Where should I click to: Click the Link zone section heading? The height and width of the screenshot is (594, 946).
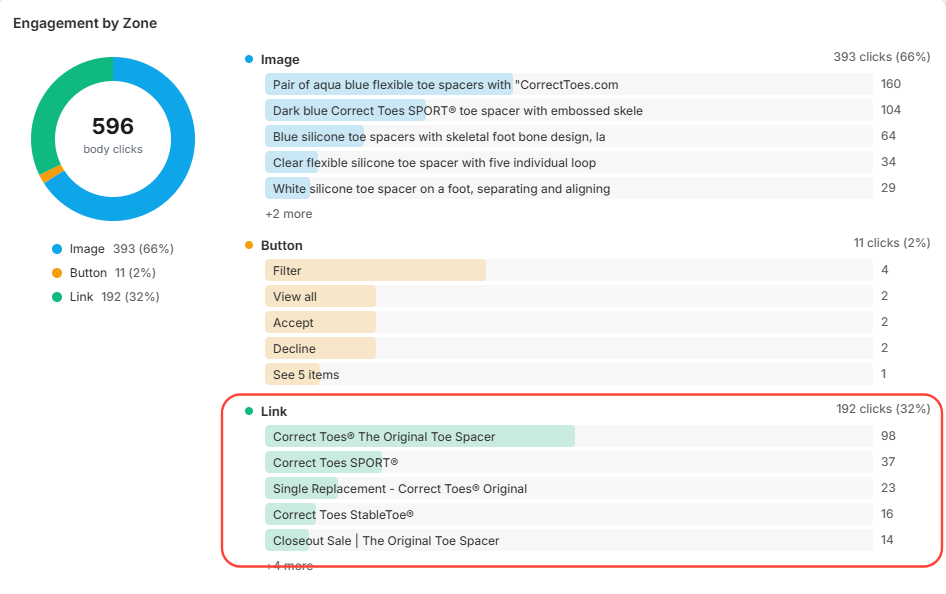click(x=274, y=411)
